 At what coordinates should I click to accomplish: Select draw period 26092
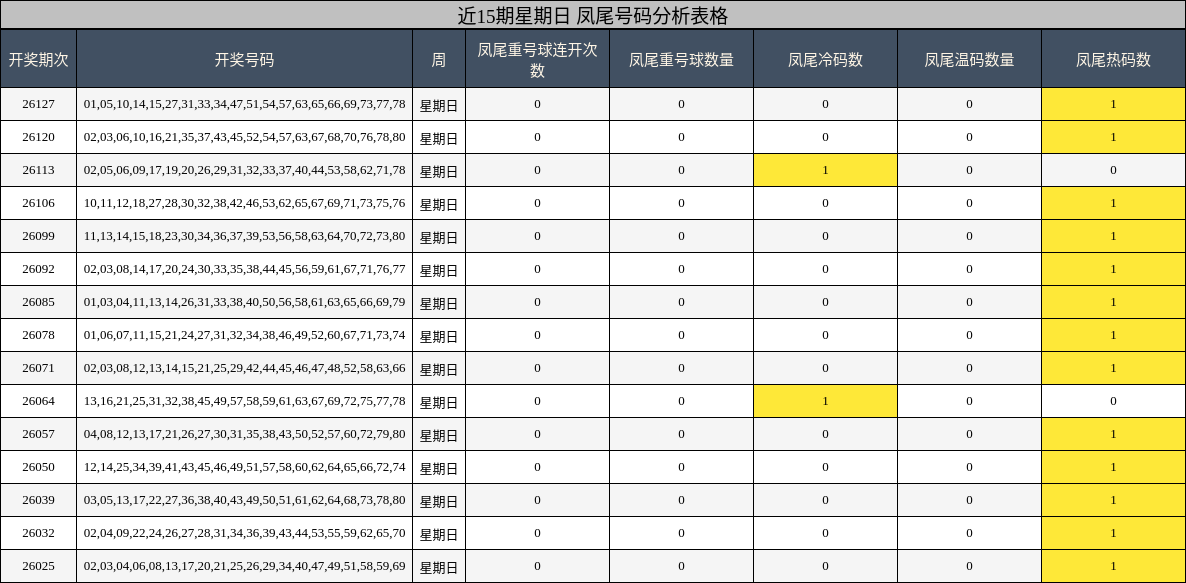click(39, 269)
